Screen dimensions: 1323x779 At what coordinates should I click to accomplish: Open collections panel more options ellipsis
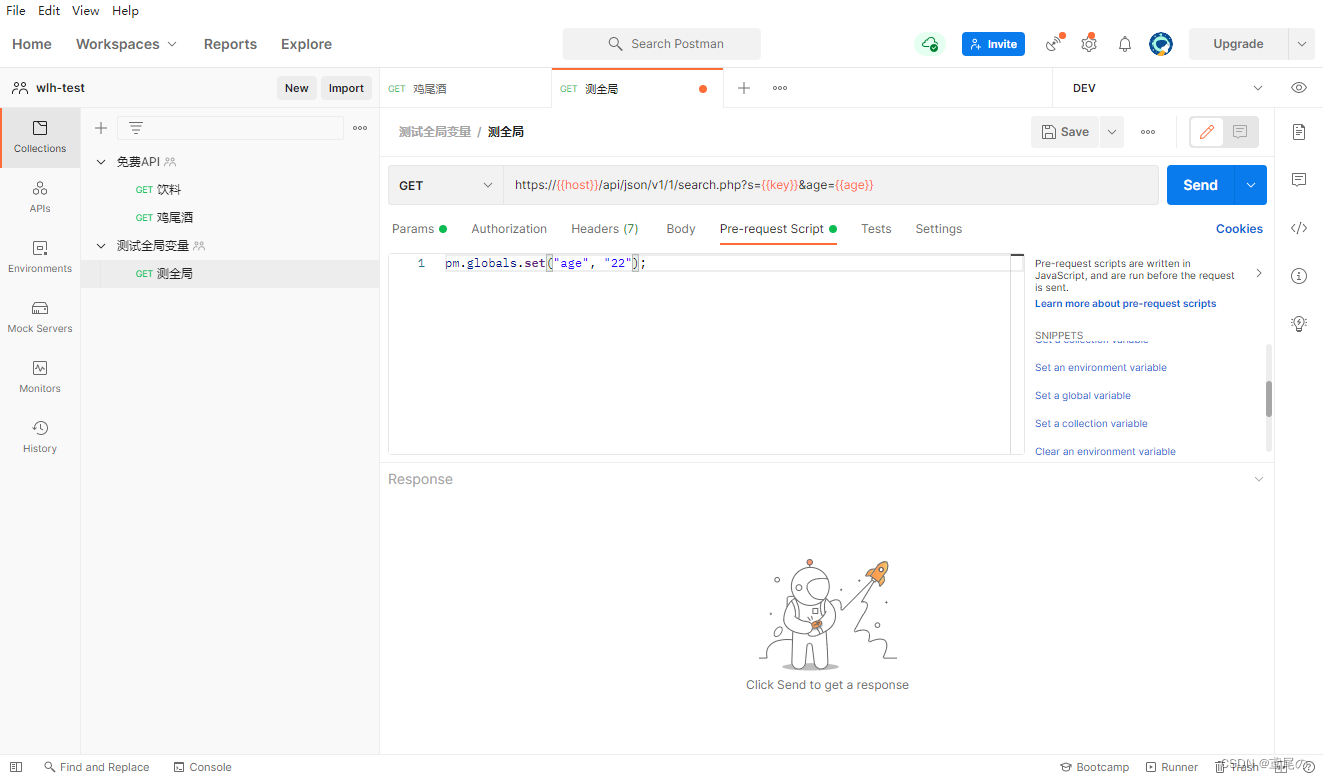click(360, 128)
